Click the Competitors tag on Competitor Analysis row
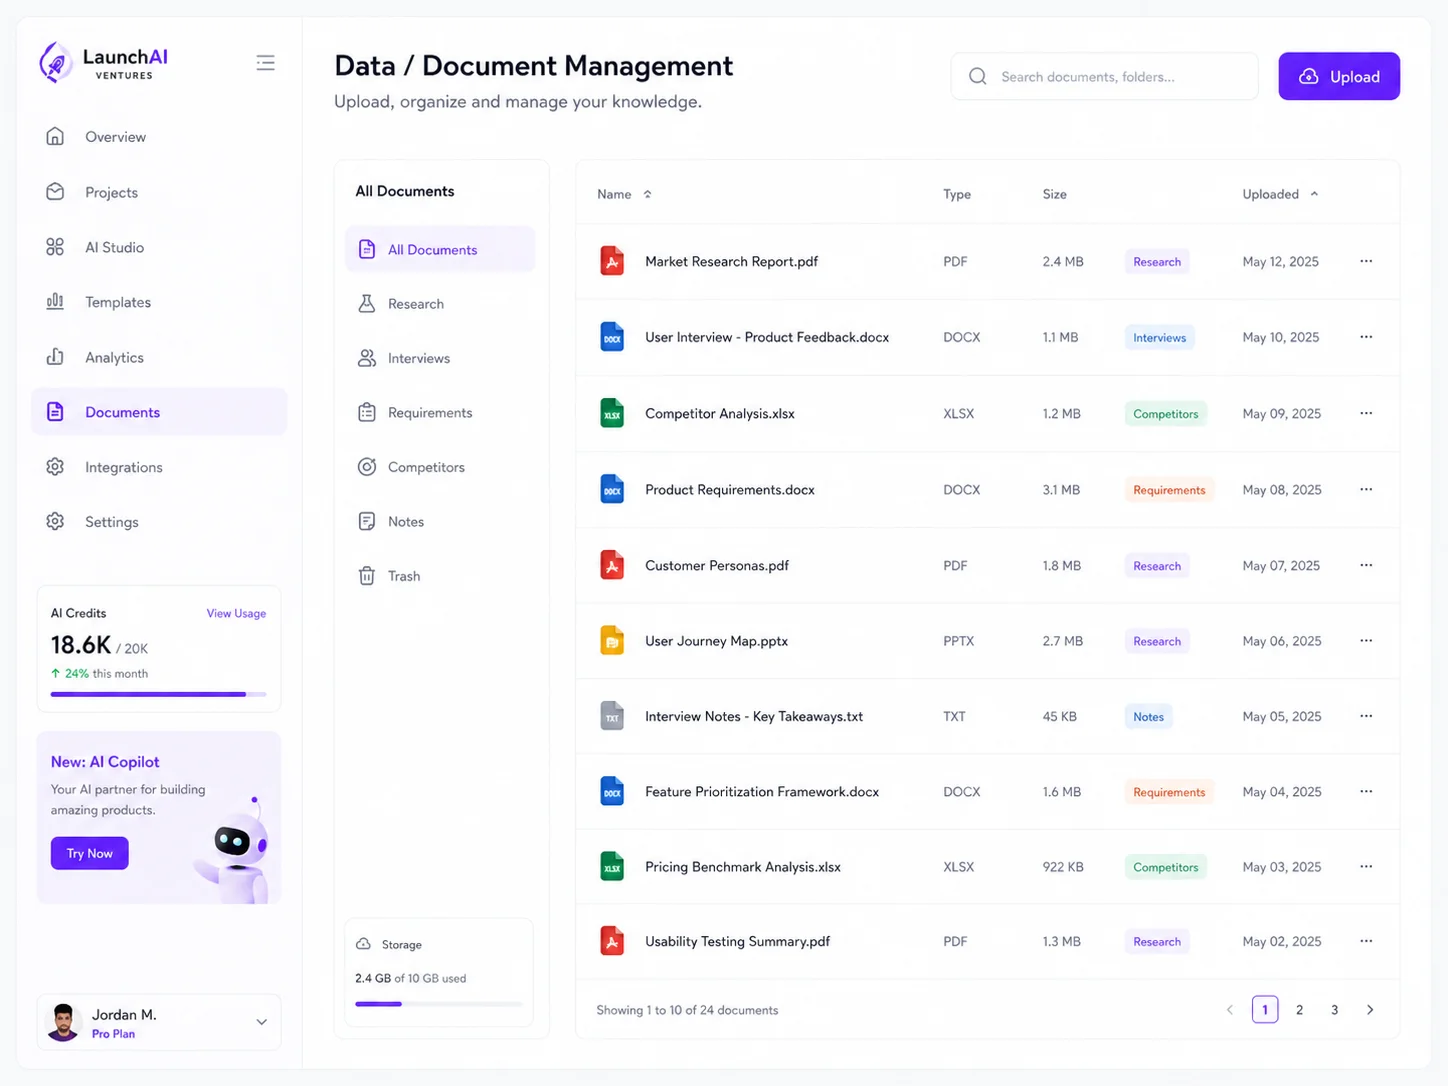Image resolution: width=1448 pixels, height=1086 pixels. pyautogui.click(x=1166, y=413)
